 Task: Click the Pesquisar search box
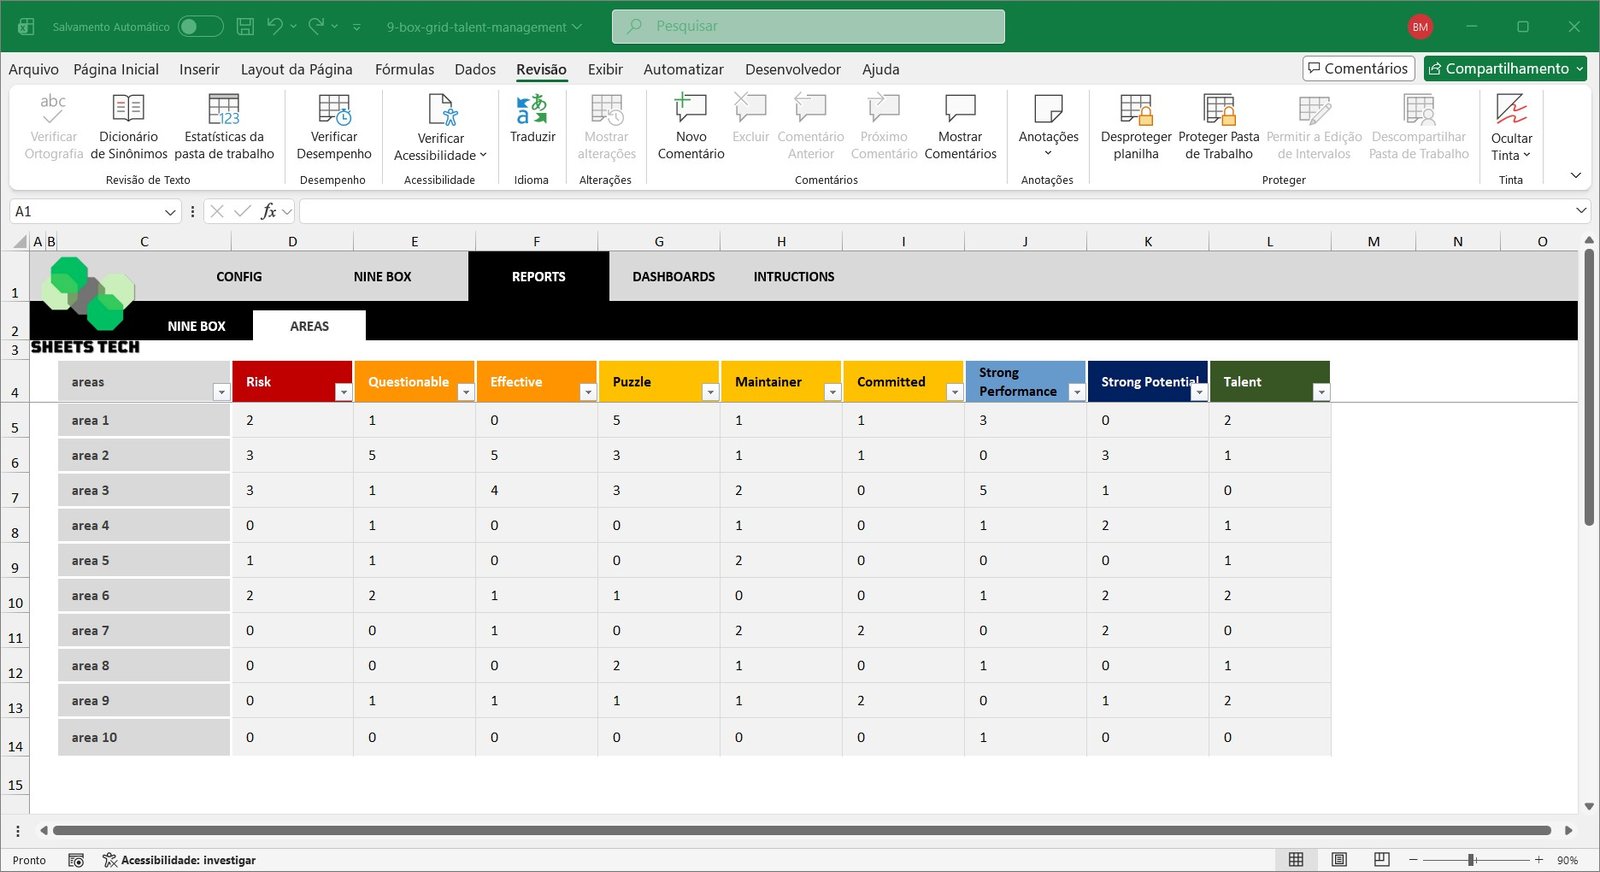click(x=808, y=26)
